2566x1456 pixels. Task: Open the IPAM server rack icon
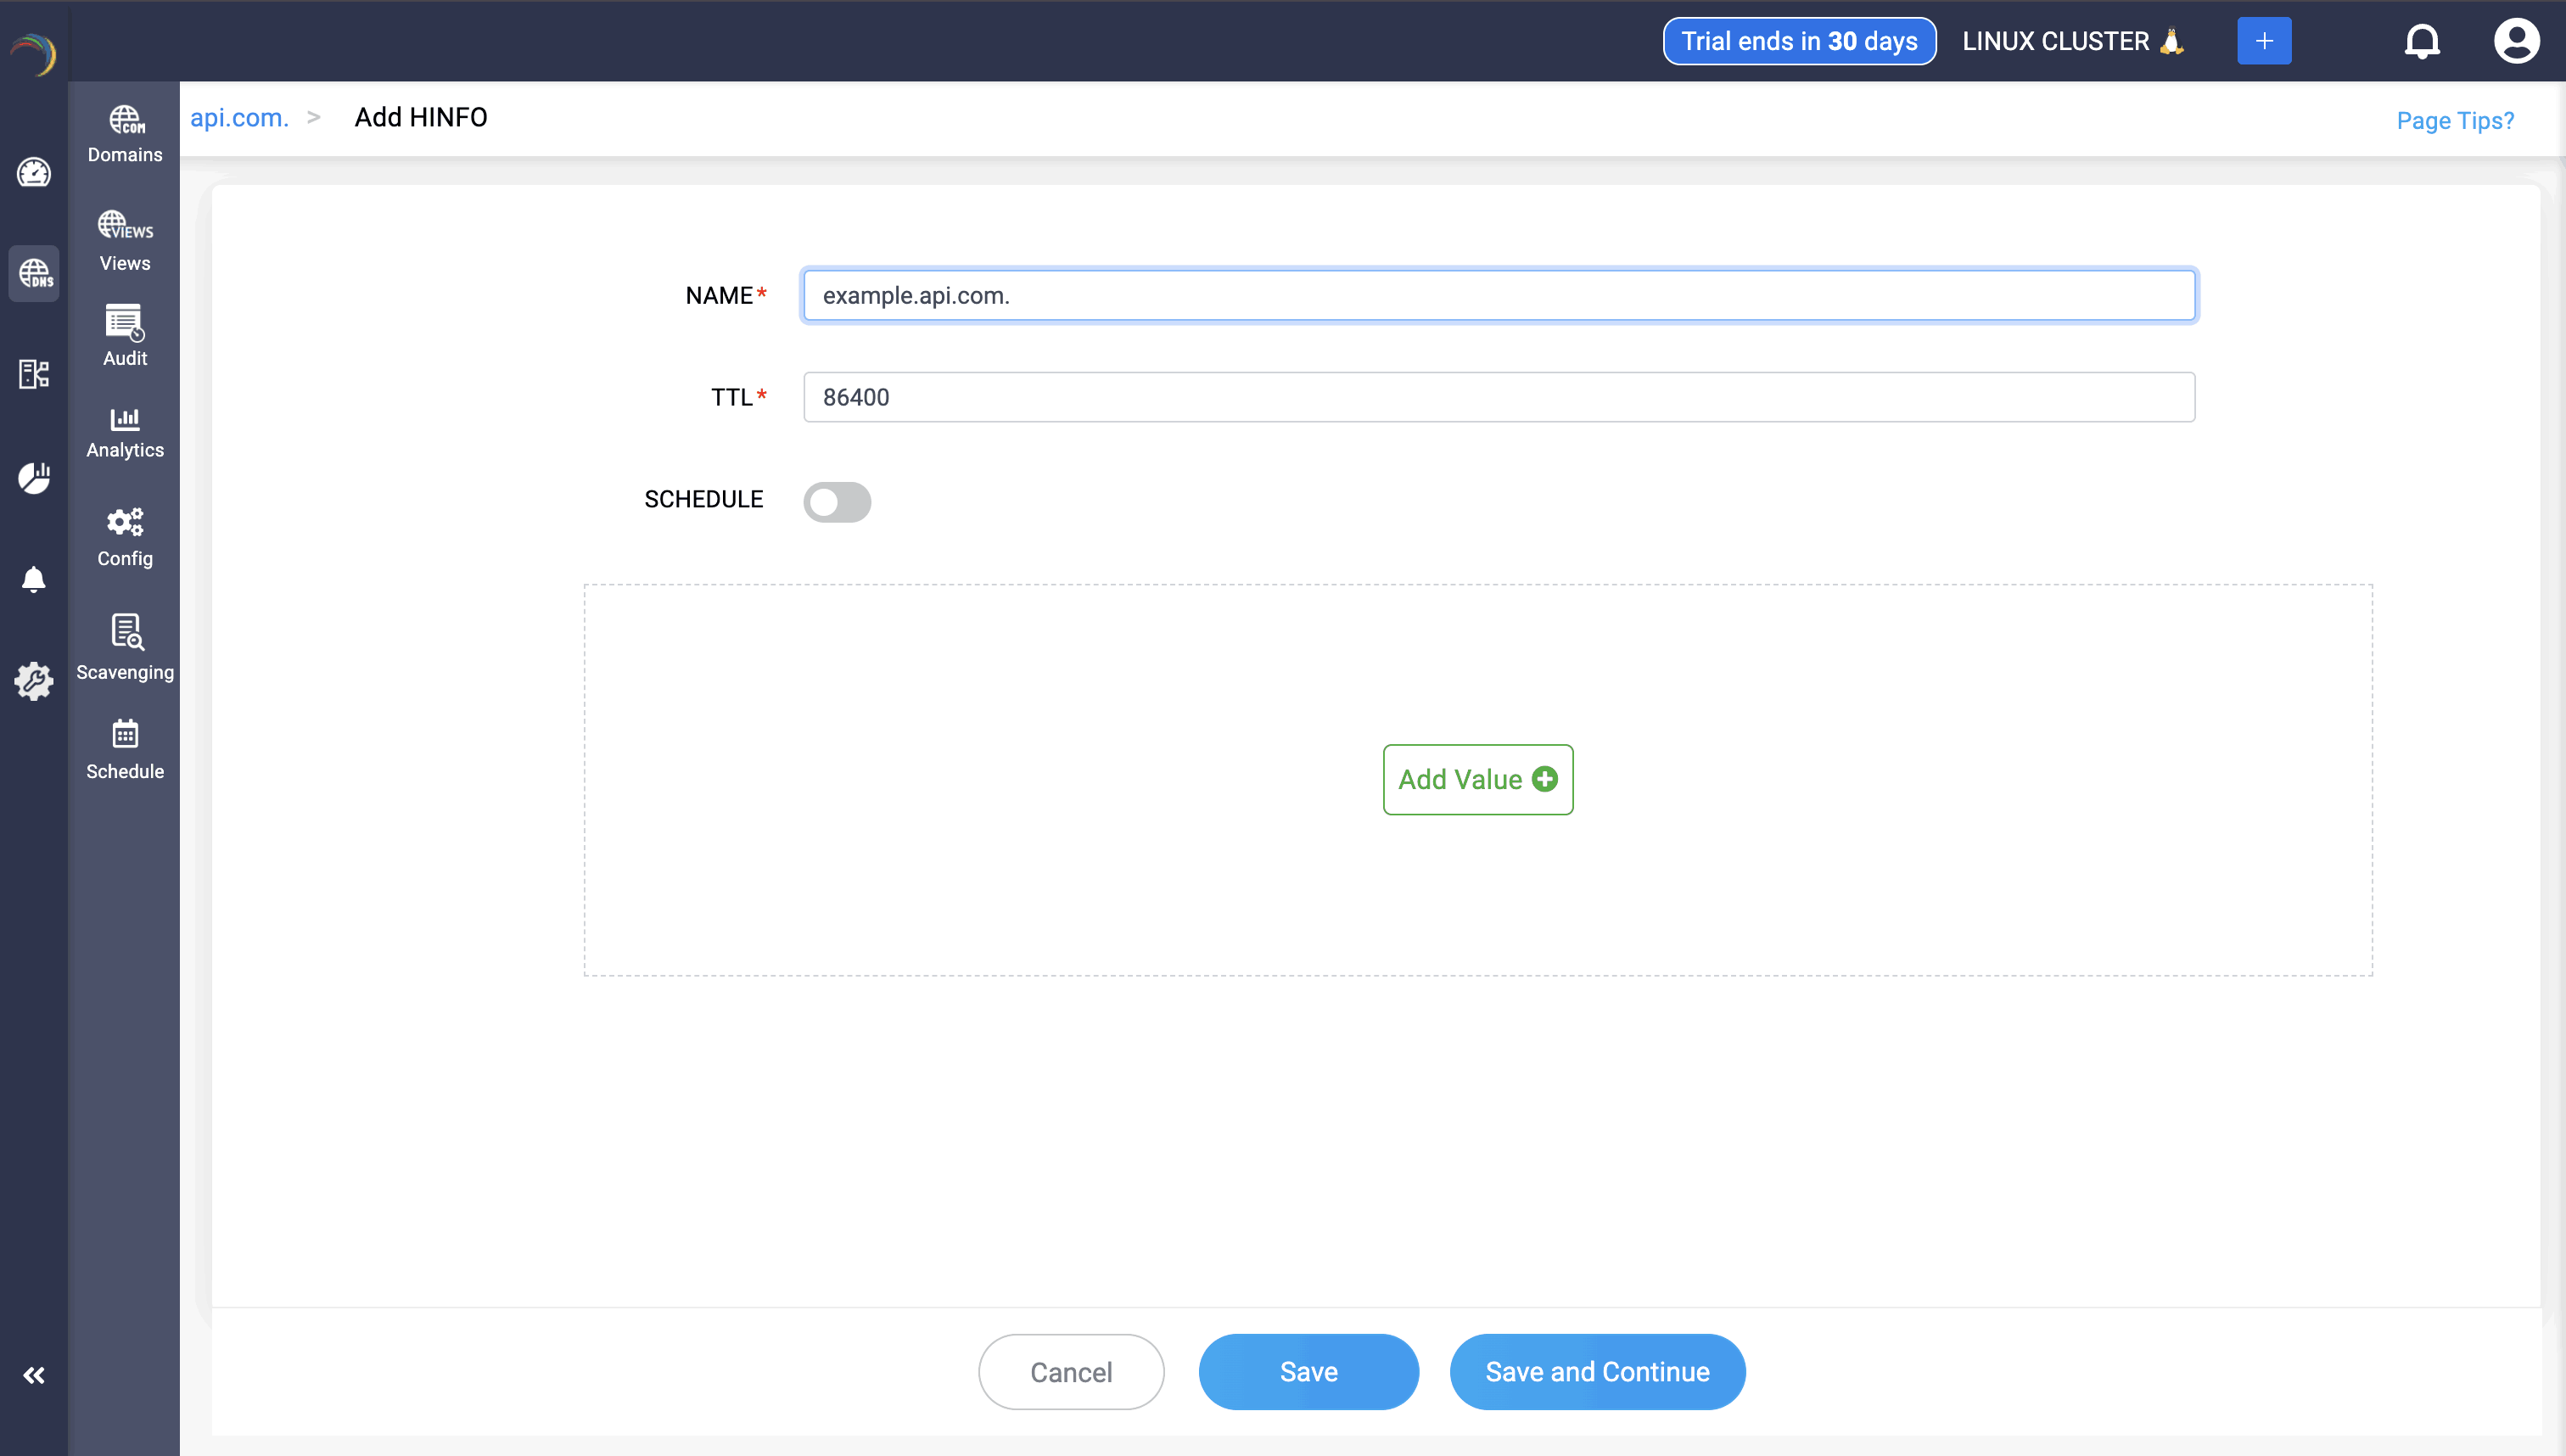point(33,374)
